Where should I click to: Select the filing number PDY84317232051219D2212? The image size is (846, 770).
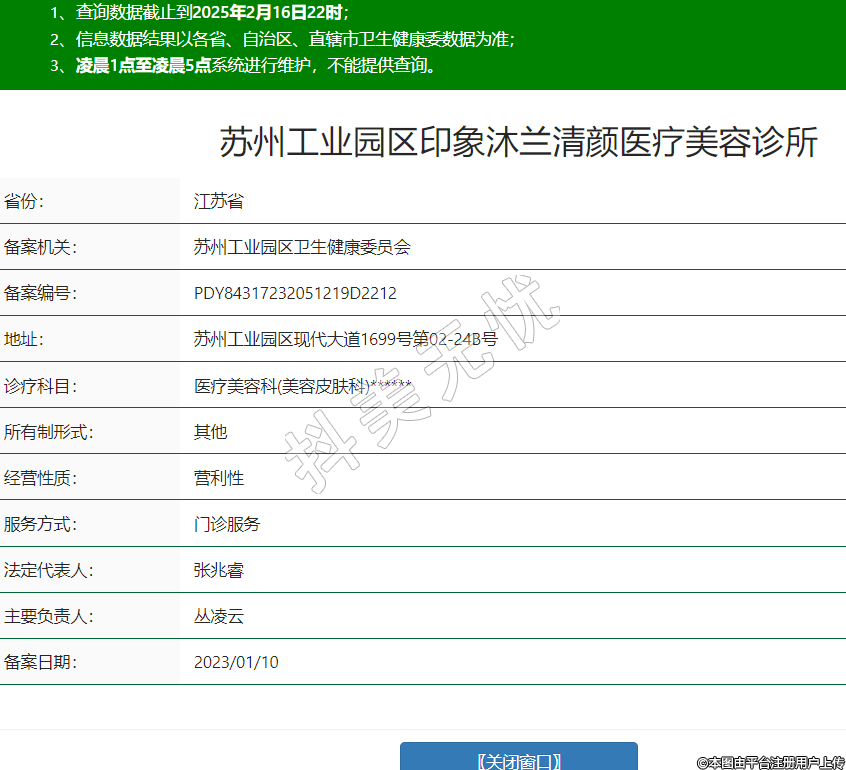(x=295, y=293)
